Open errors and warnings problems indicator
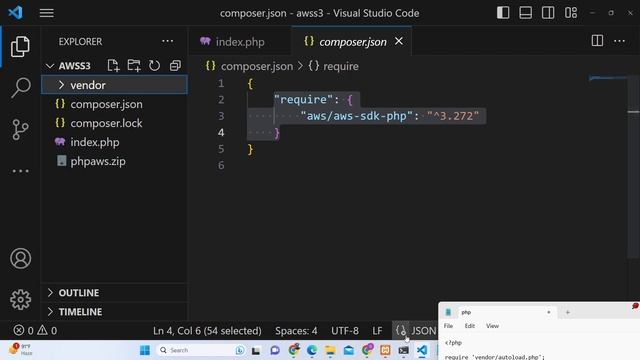The height and width of the screenshot is (360, 640). (35, 331)
